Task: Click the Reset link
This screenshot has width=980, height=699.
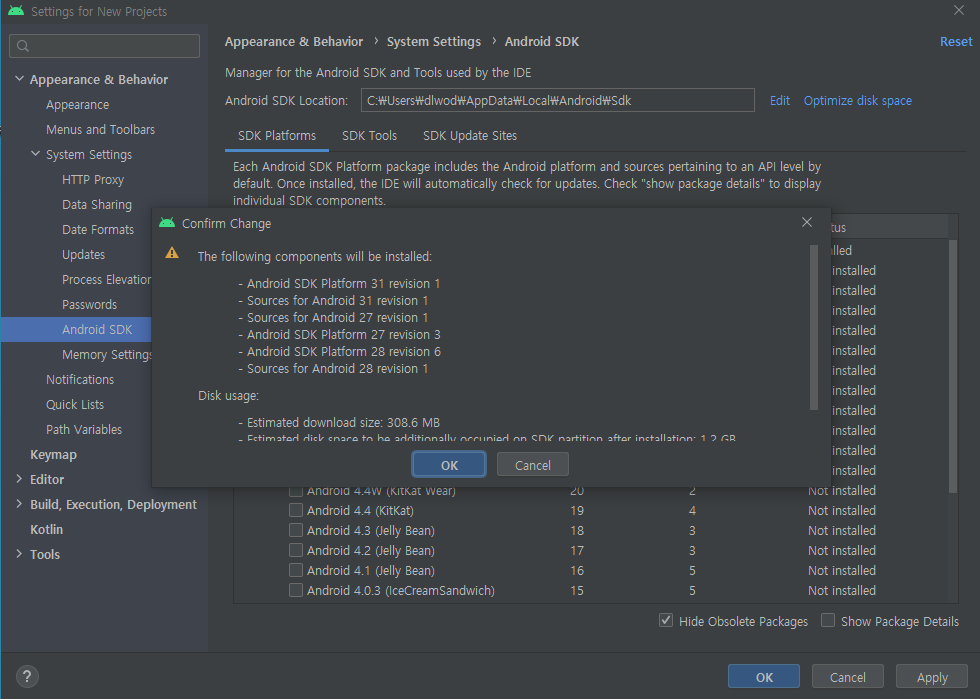Action: tap(956, 41)
